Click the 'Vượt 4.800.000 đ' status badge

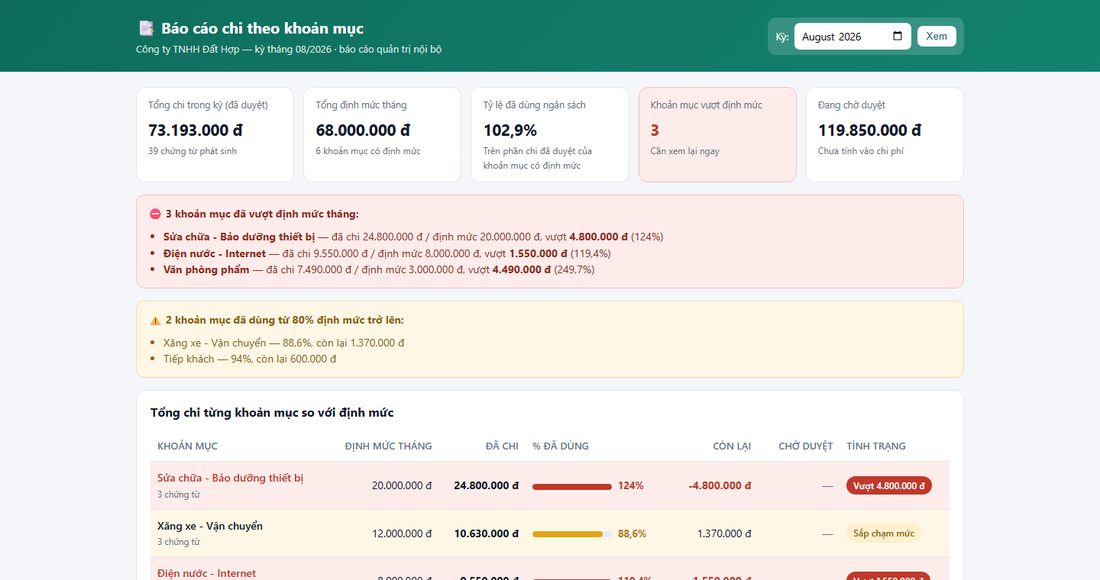pyautogui.click(x=889, y=486)
